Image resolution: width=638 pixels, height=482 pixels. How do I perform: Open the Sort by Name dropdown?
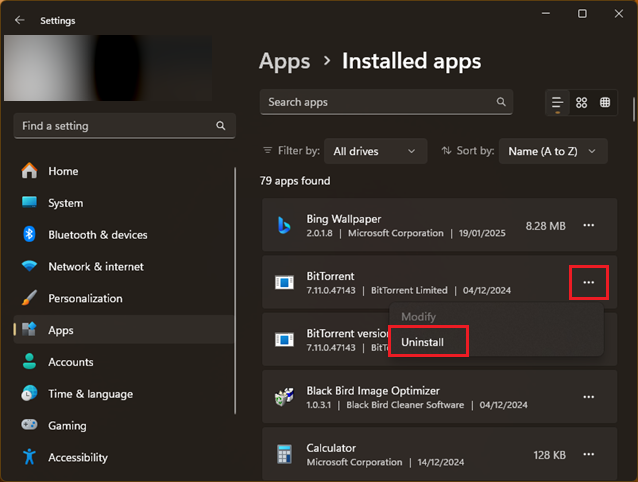[x=553, y=151]
